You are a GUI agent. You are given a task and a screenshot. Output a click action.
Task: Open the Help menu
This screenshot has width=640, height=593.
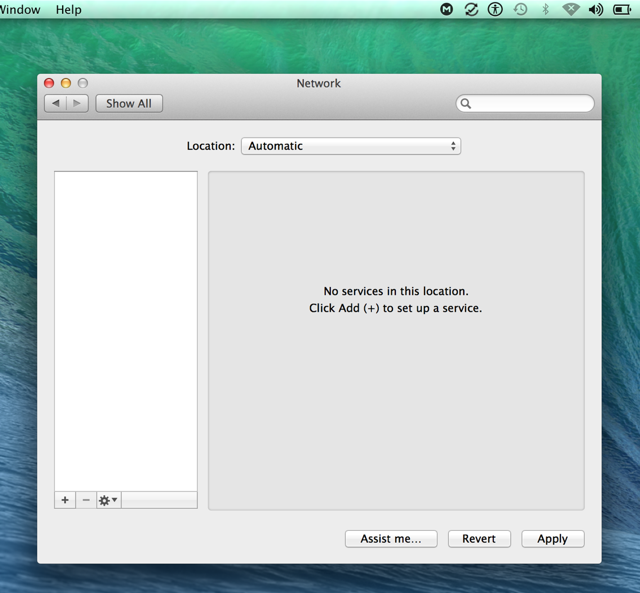pyautogui.click(x=69, y=9)
